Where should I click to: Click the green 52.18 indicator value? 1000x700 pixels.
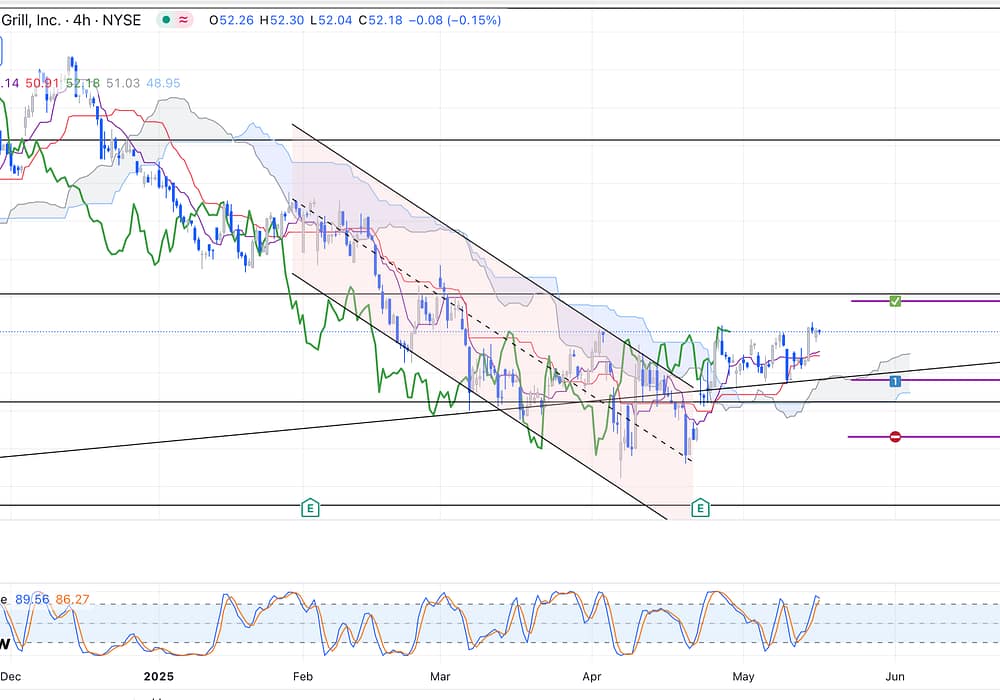point(82,83)
